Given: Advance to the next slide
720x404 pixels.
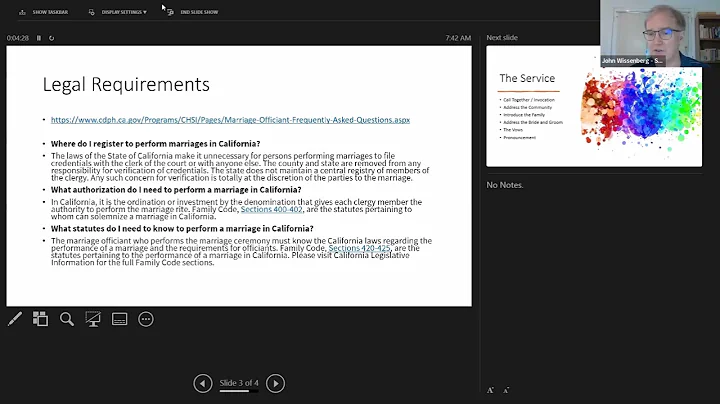Looking at the screenshot, I should 276,383.
